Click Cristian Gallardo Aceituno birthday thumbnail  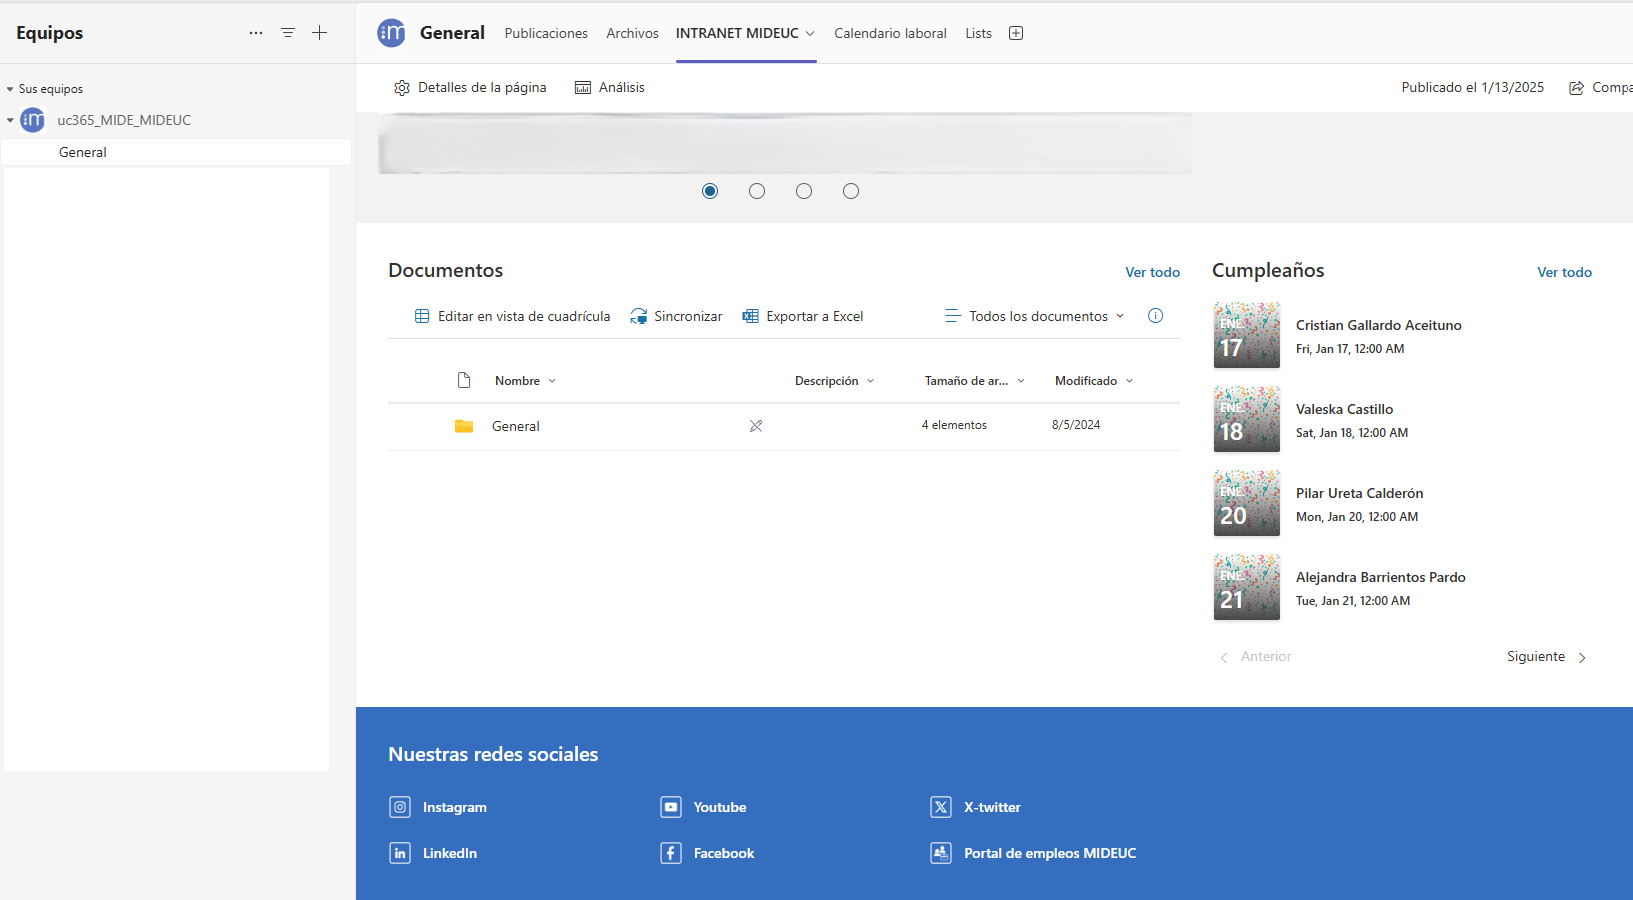(x=1247, y=335)
